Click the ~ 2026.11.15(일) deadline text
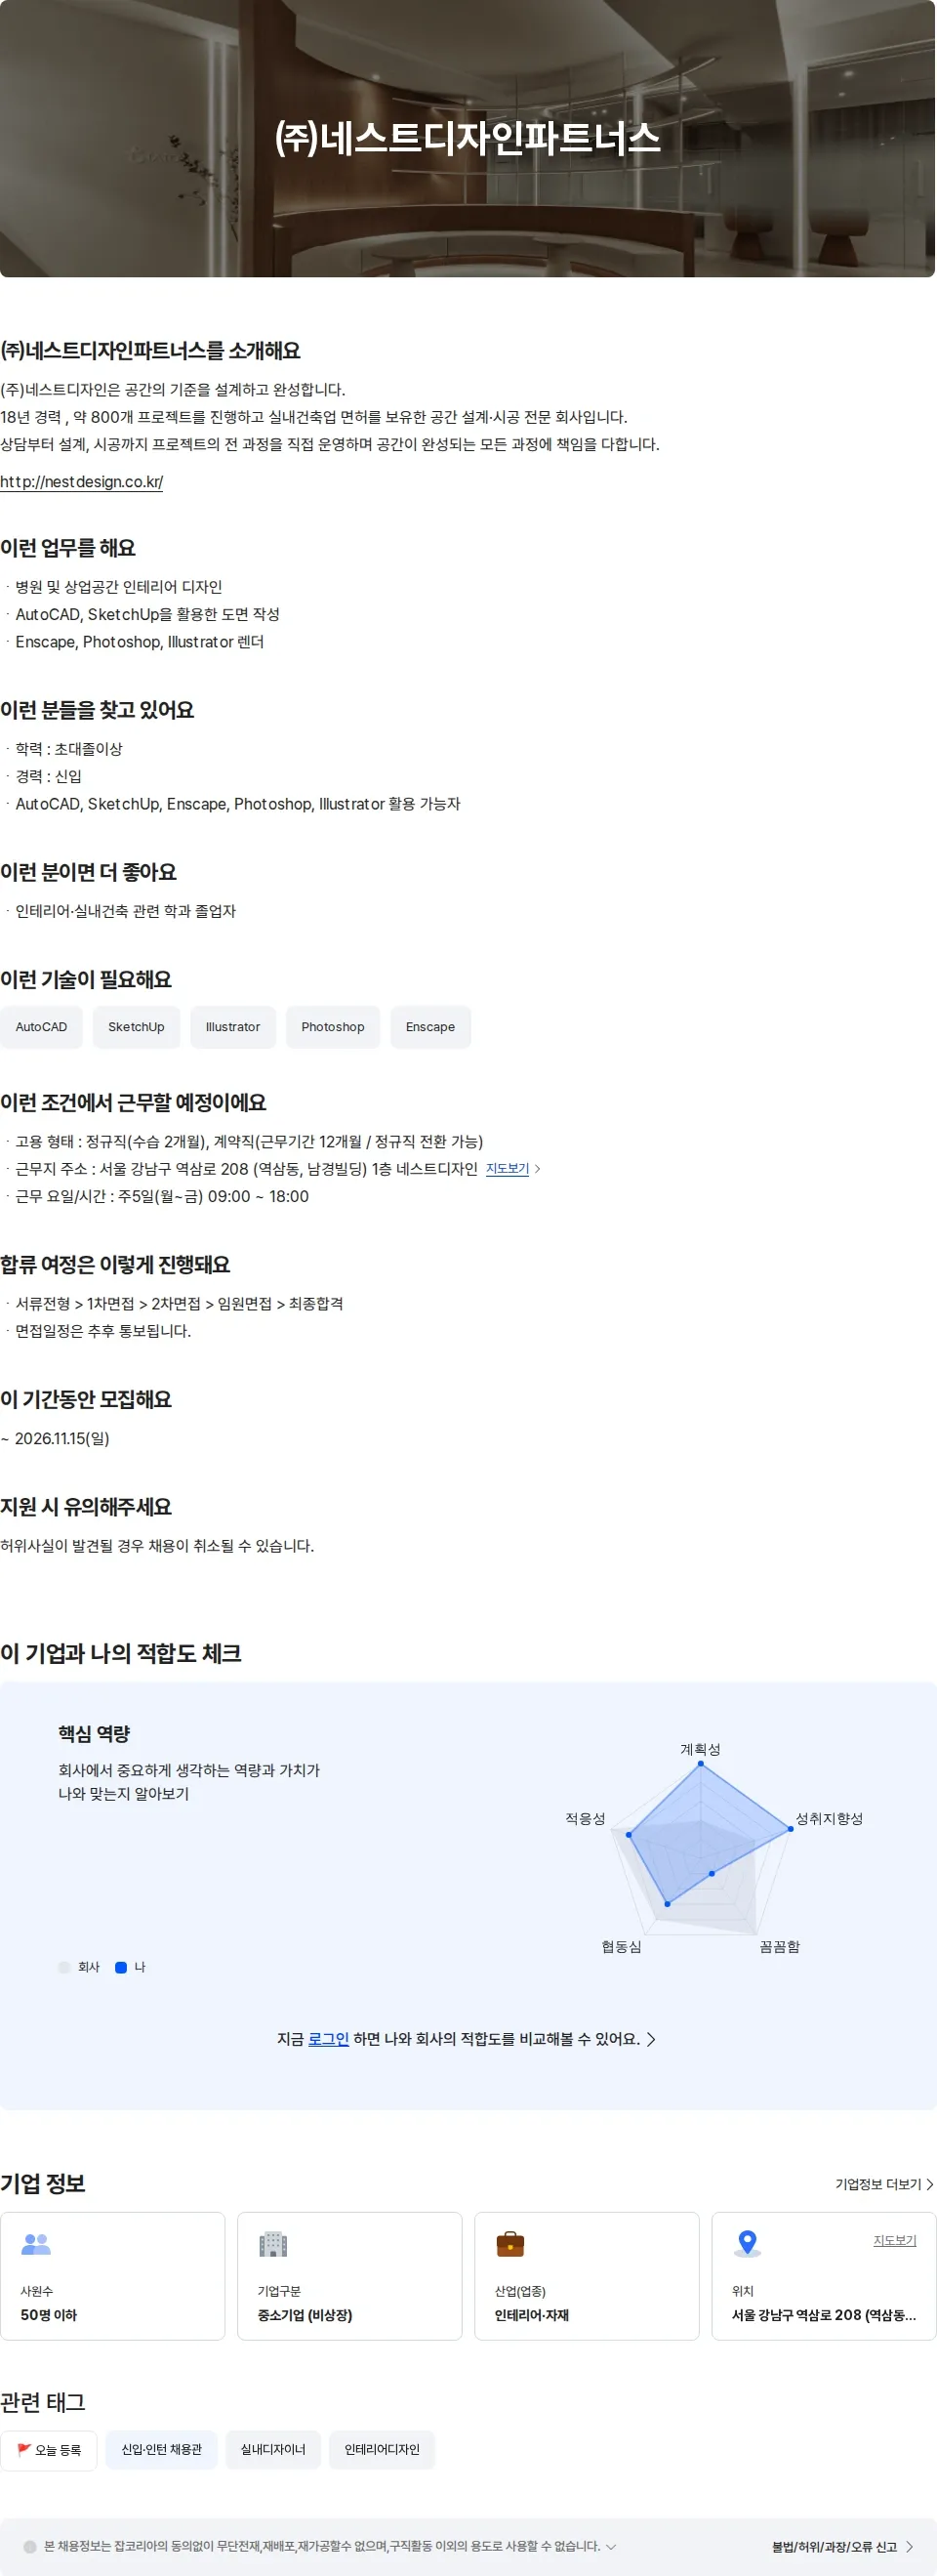937x2576 pixels. click(x=55, y=1438)
